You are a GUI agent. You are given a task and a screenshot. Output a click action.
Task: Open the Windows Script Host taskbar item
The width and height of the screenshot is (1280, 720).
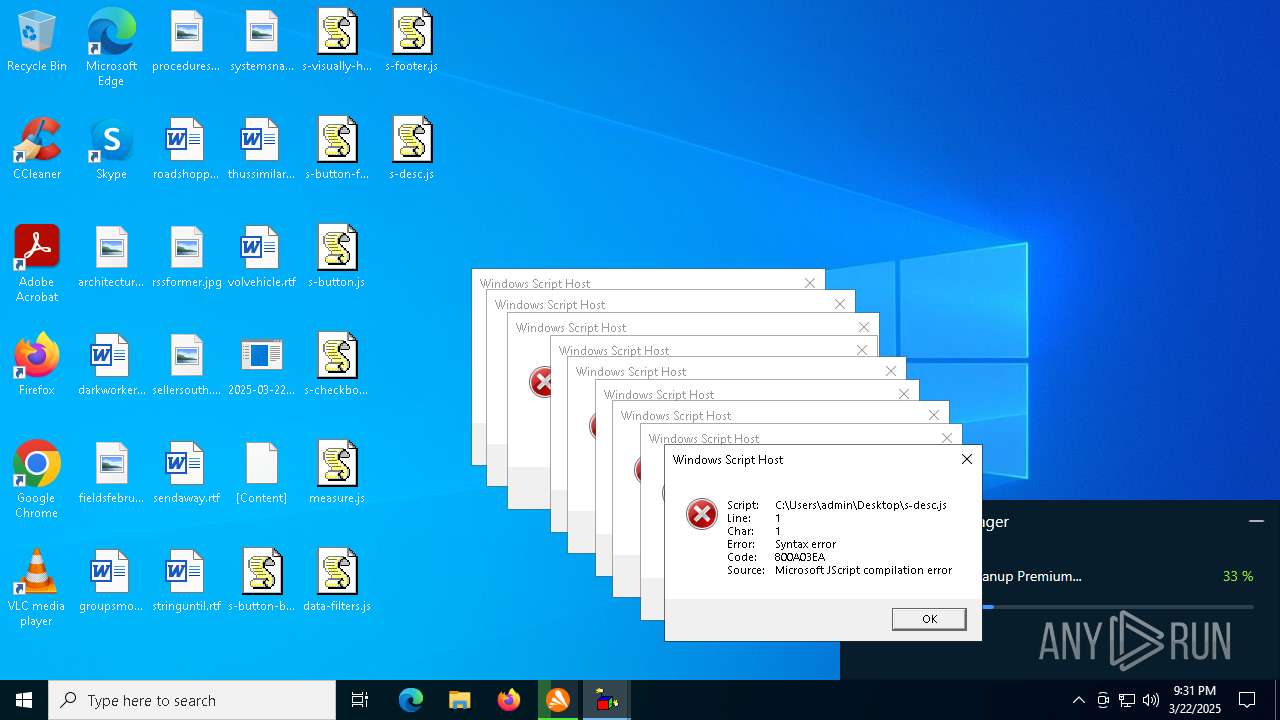coord(607,700)
